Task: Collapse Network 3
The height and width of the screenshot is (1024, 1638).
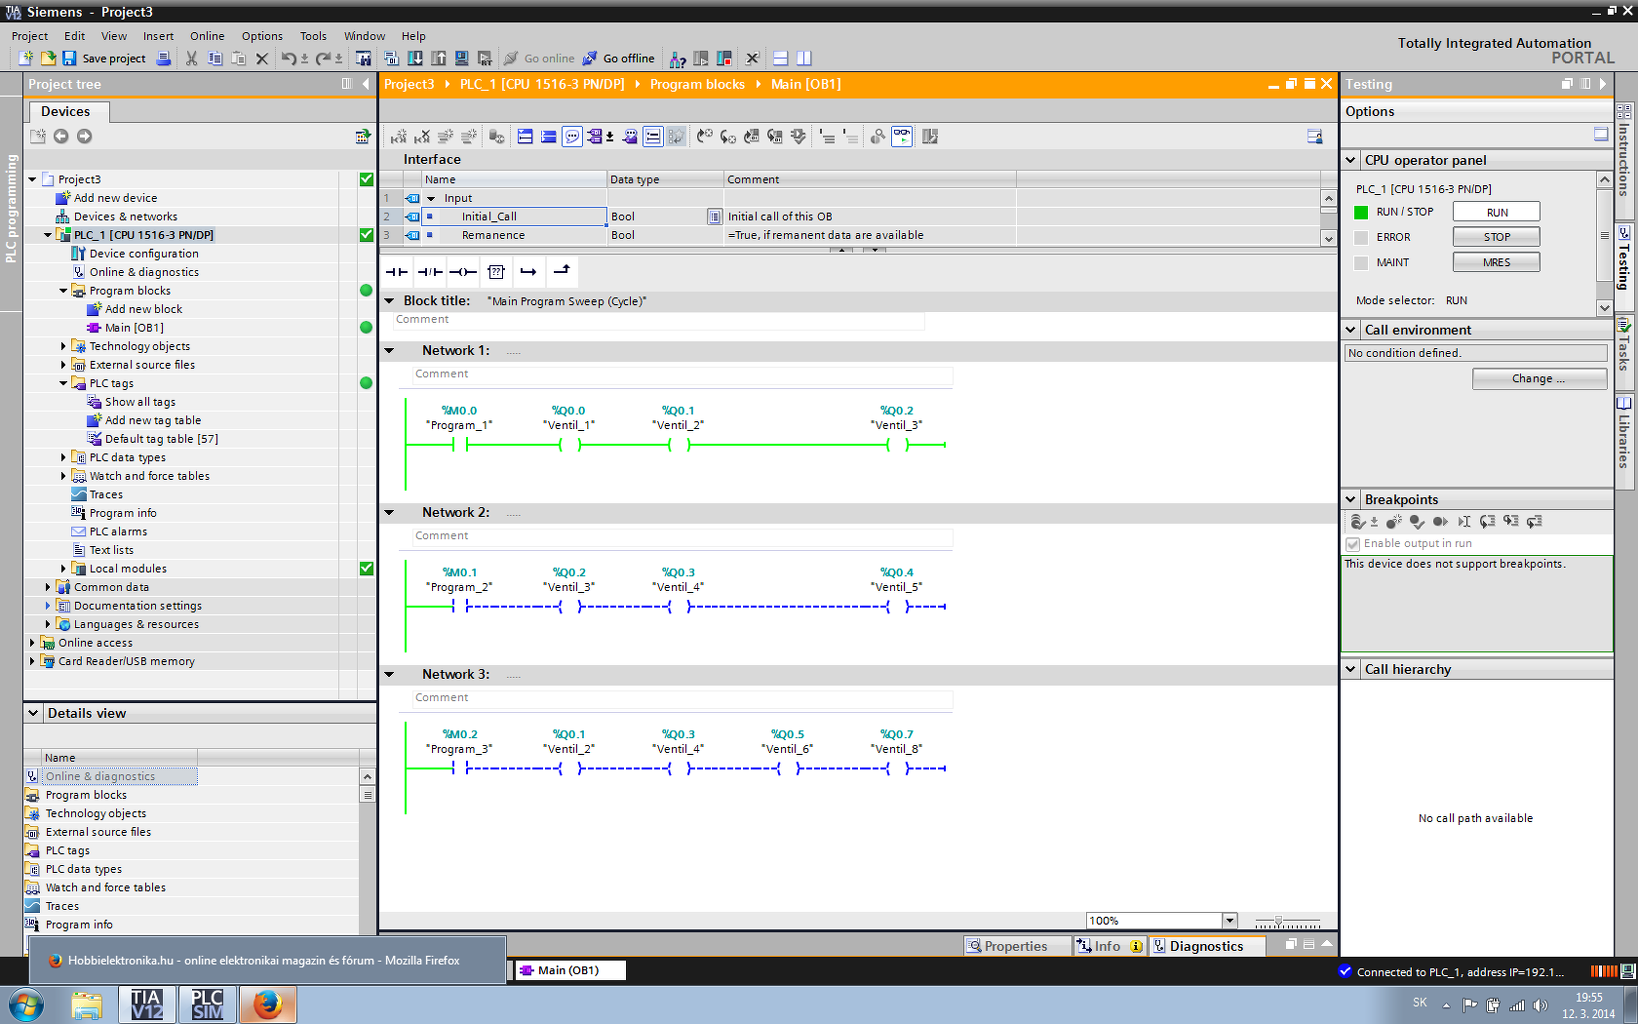Action: click(390, 675)
